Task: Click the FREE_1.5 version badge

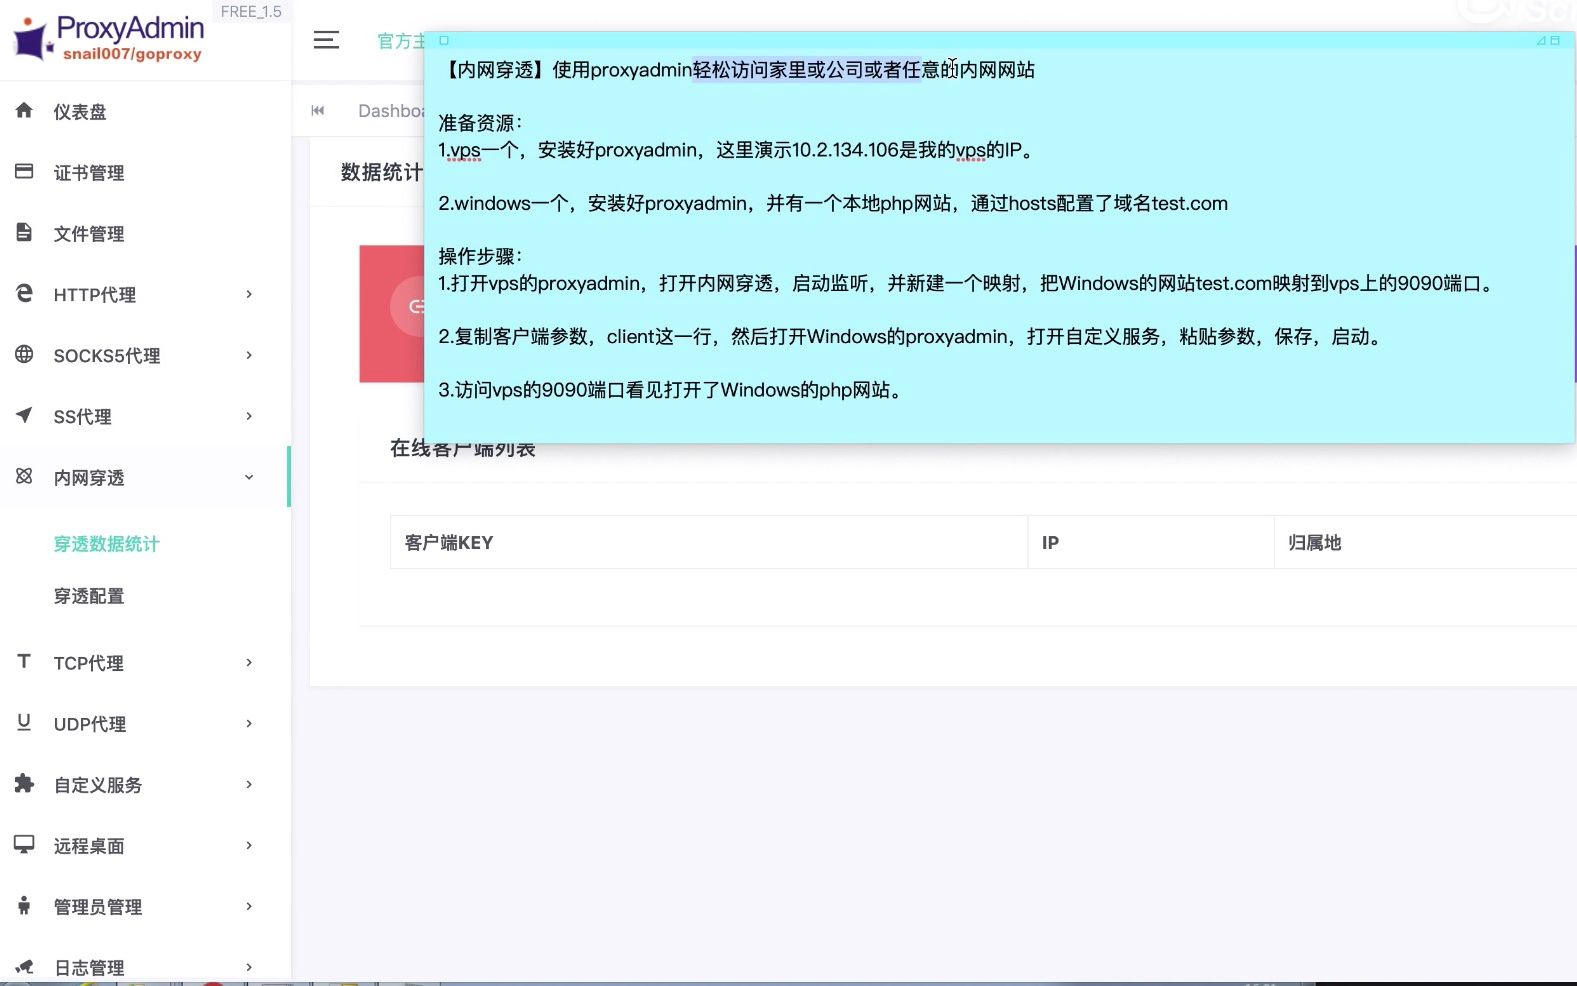Action: pos(251,12)
